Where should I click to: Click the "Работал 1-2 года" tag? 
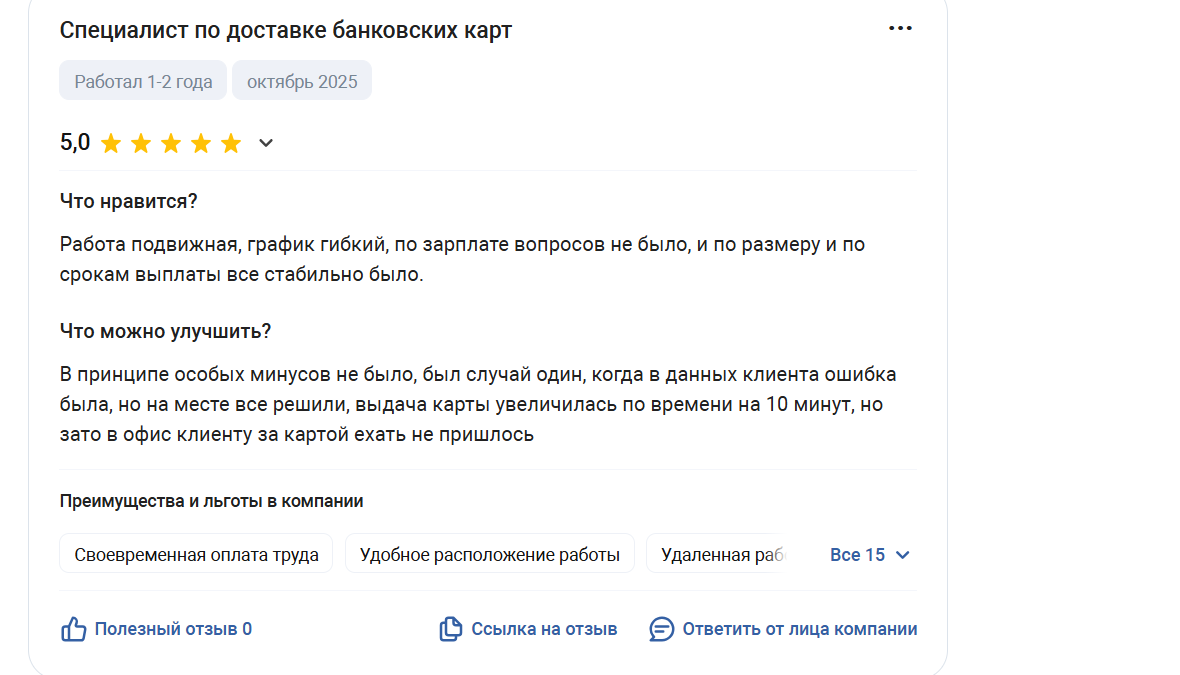click(143, 81)
